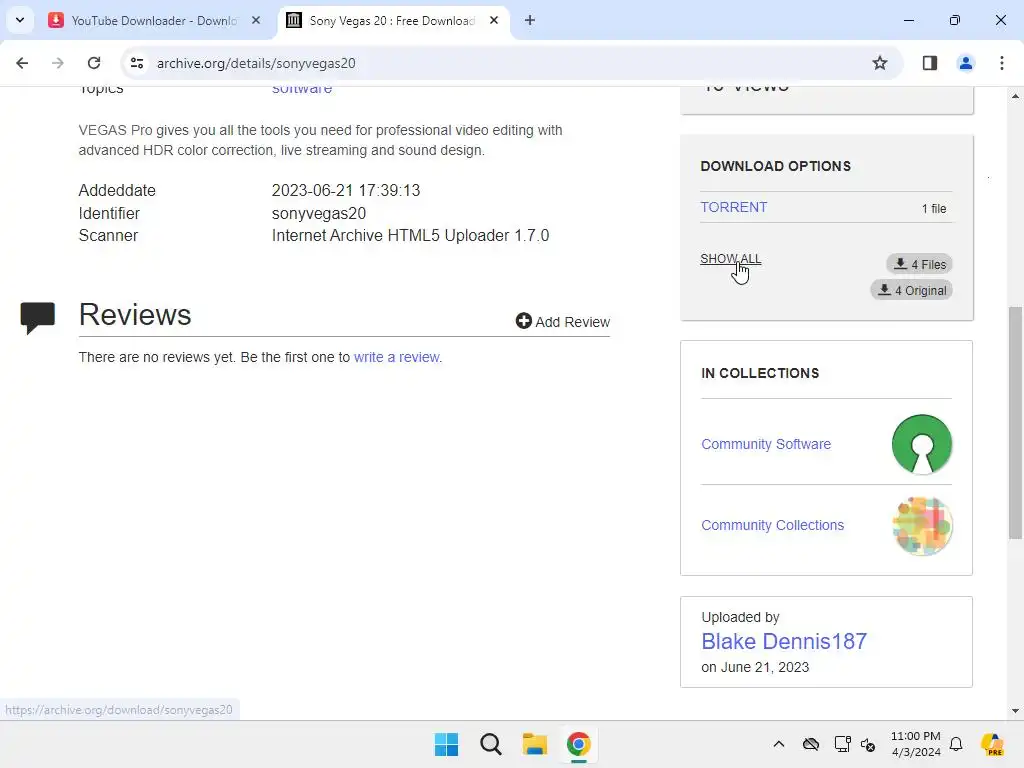The image size is (1024, 768).
Task: Click SHOW ALL download options
Action: [x=730, y=259]
